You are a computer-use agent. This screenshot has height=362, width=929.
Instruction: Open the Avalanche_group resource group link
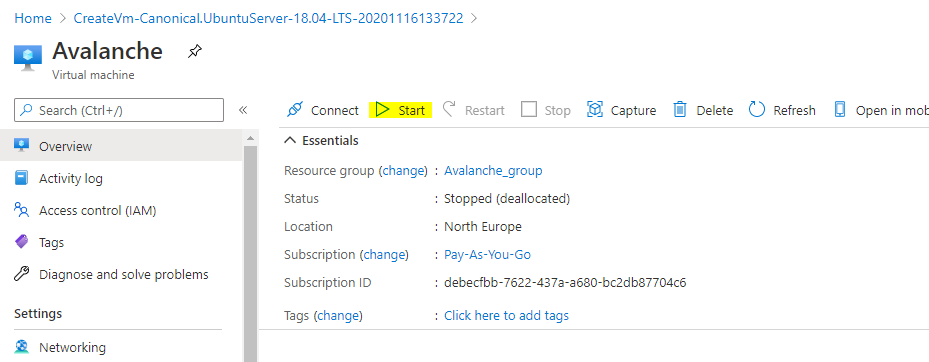pyautogui.click(x=493, y=171)
